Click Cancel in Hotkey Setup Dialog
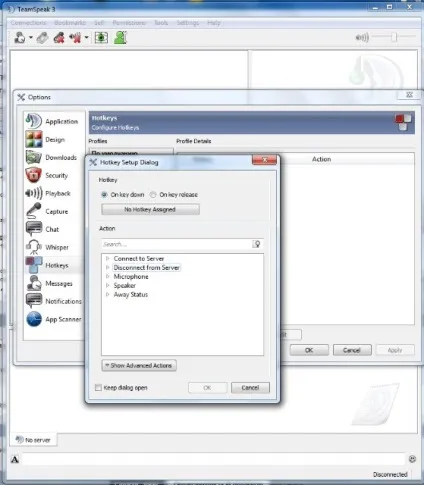 click(250, 388)
